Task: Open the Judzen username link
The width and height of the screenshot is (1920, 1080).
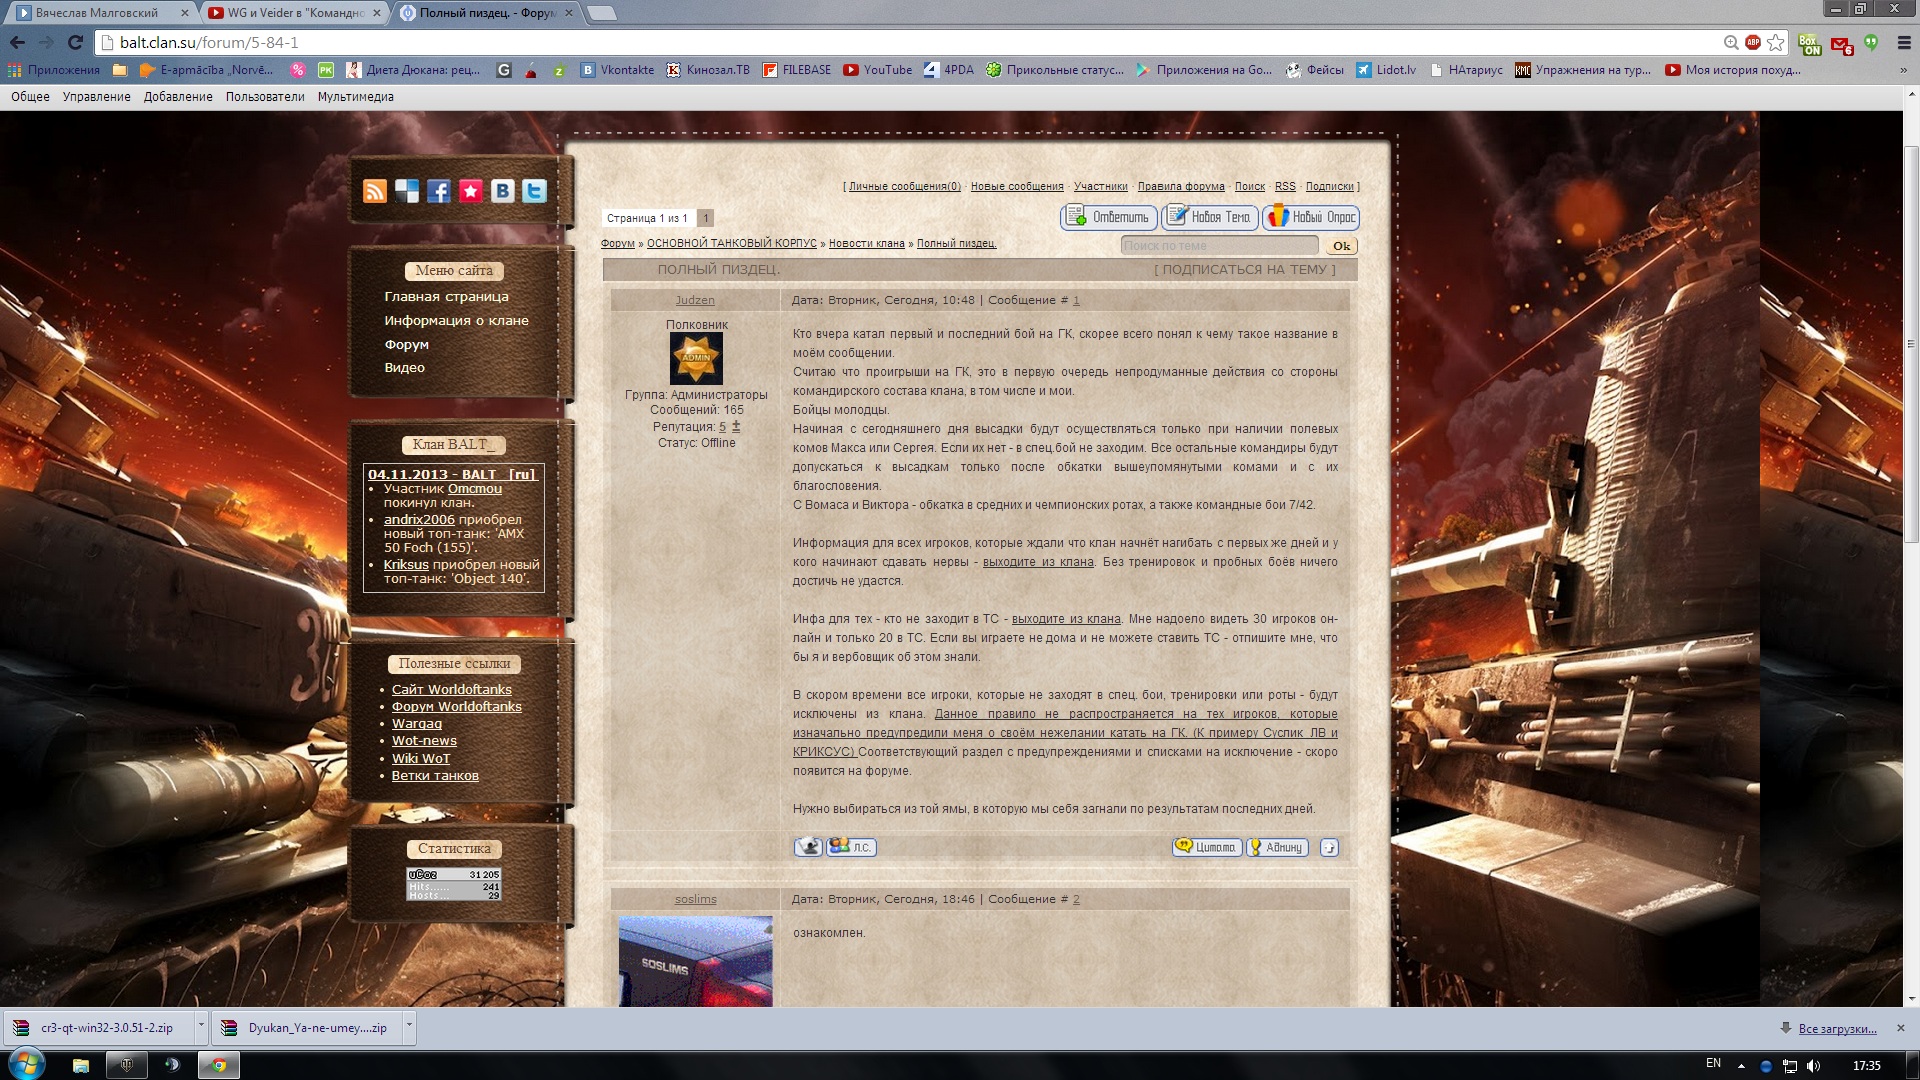Action: click(x=695, y=301)
